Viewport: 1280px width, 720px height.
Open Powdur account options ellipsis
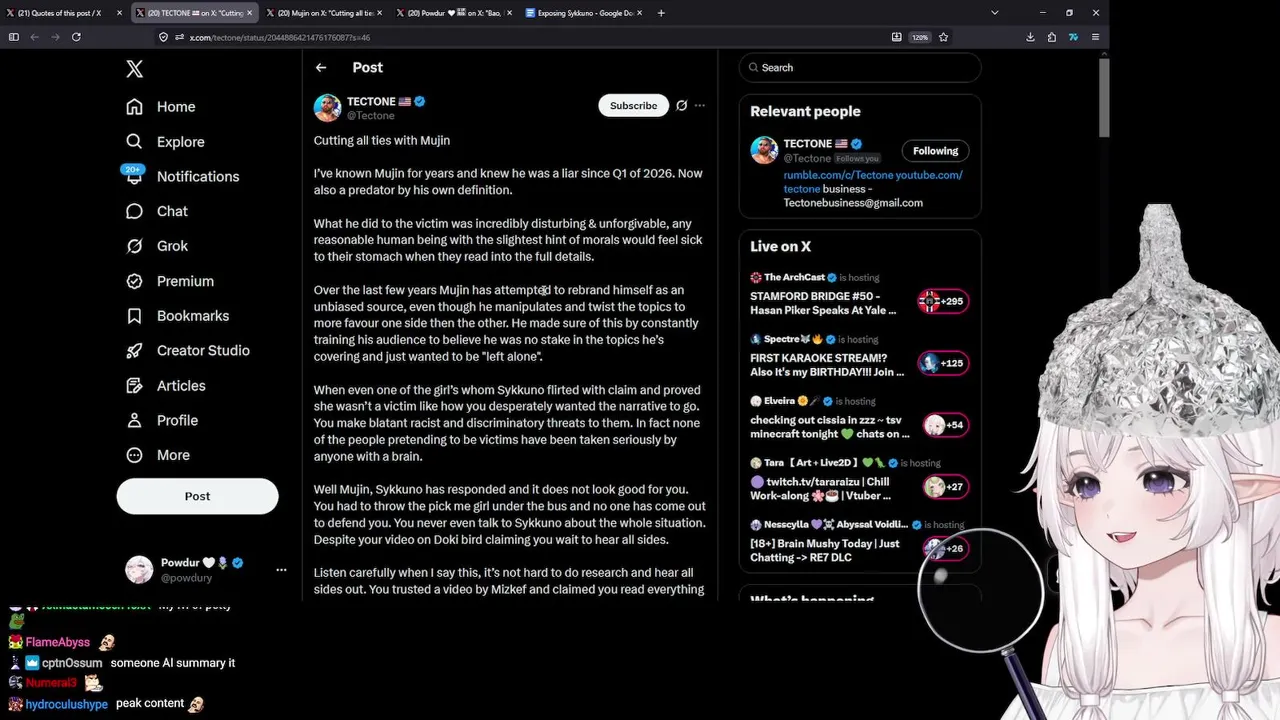pos(281,570)
